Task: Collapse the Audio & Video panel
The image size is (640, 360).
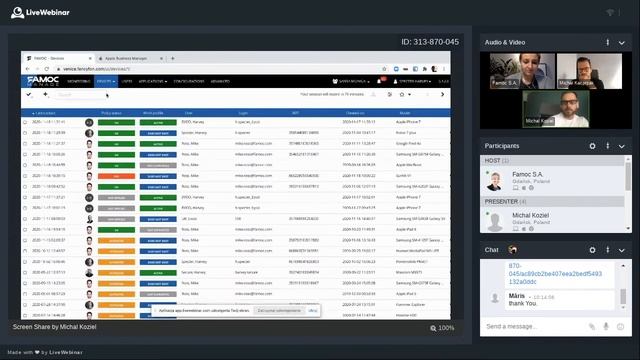Action: click(x=622, y=42)
